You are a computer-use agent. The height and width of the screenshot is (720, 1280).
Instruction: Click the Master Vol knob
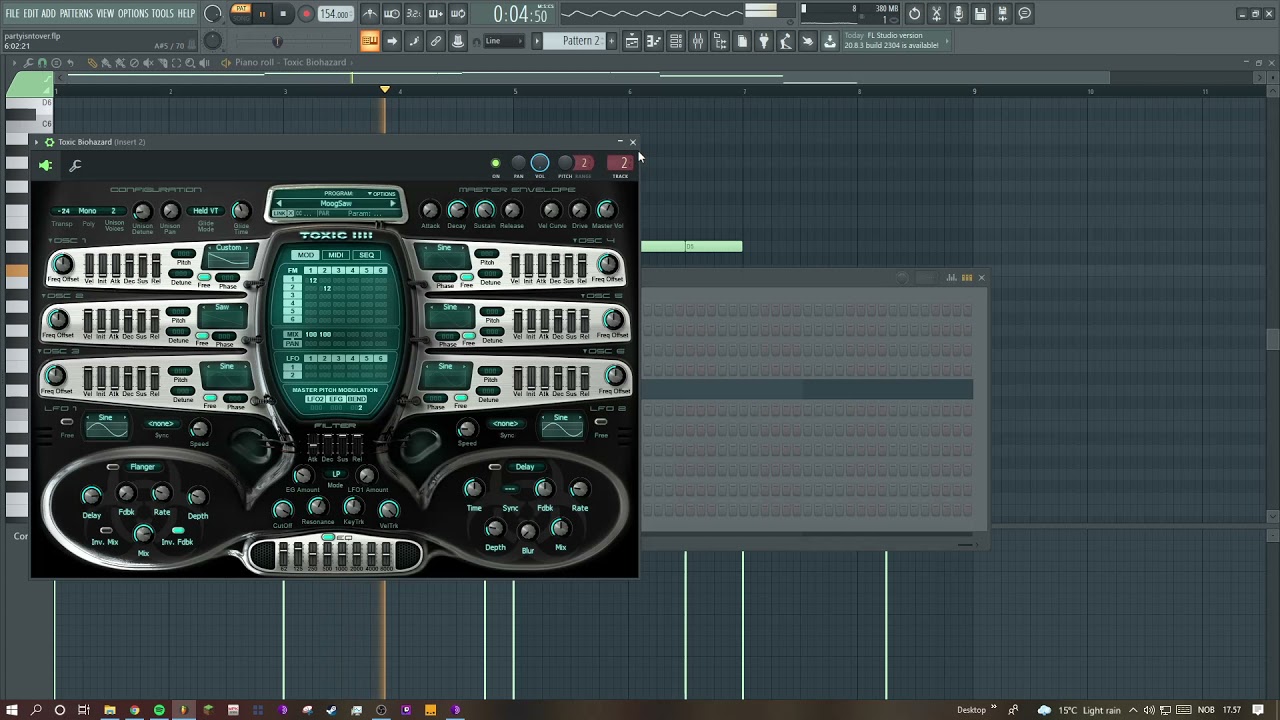[606, 210]
